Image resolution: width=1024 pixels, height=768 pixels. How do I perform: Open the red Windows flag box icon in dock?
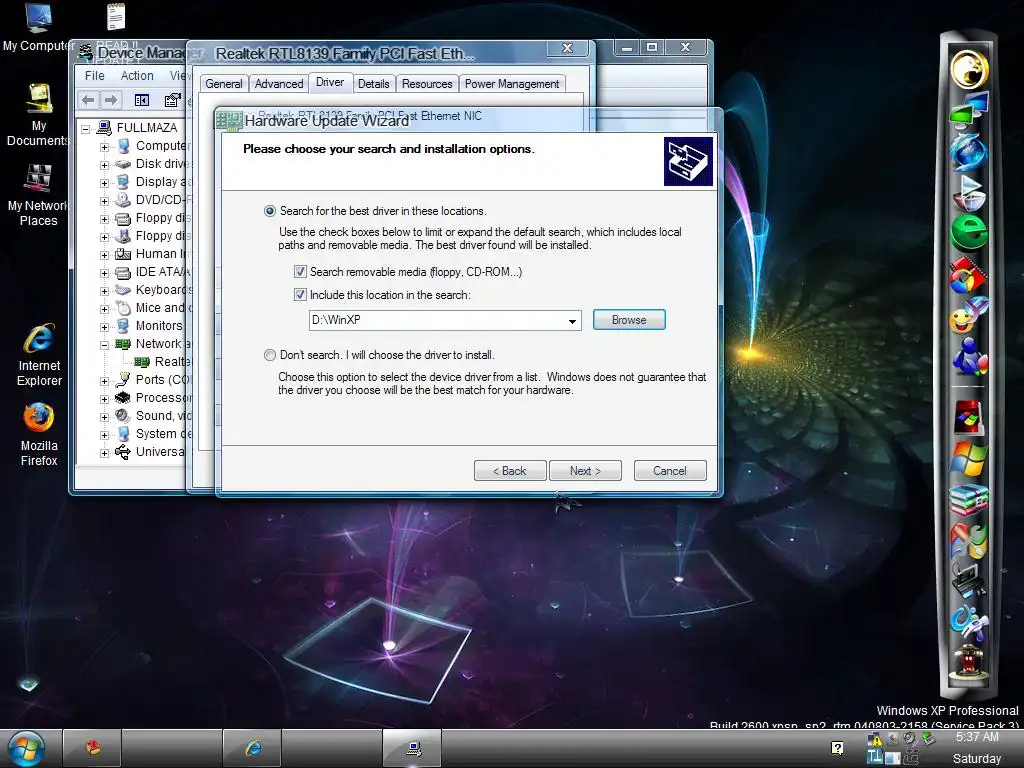coord(968,418)
